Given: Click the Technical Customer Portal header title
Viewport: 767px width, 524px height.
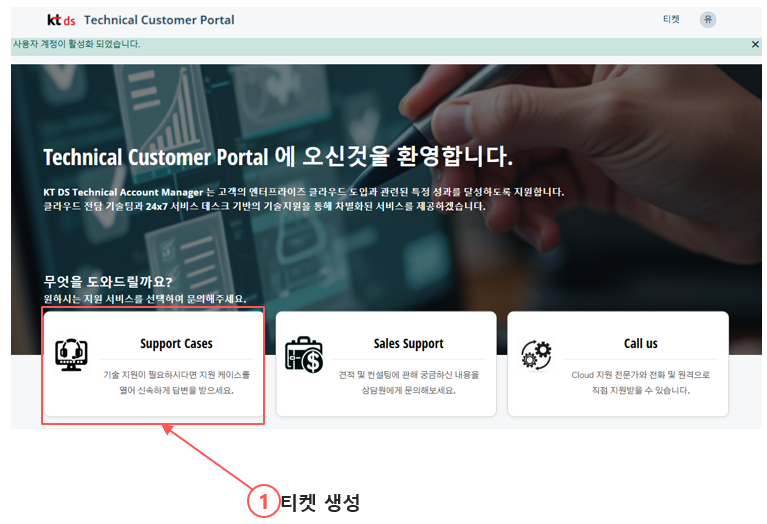Looking at the screenshot, I should pos(159,20).
